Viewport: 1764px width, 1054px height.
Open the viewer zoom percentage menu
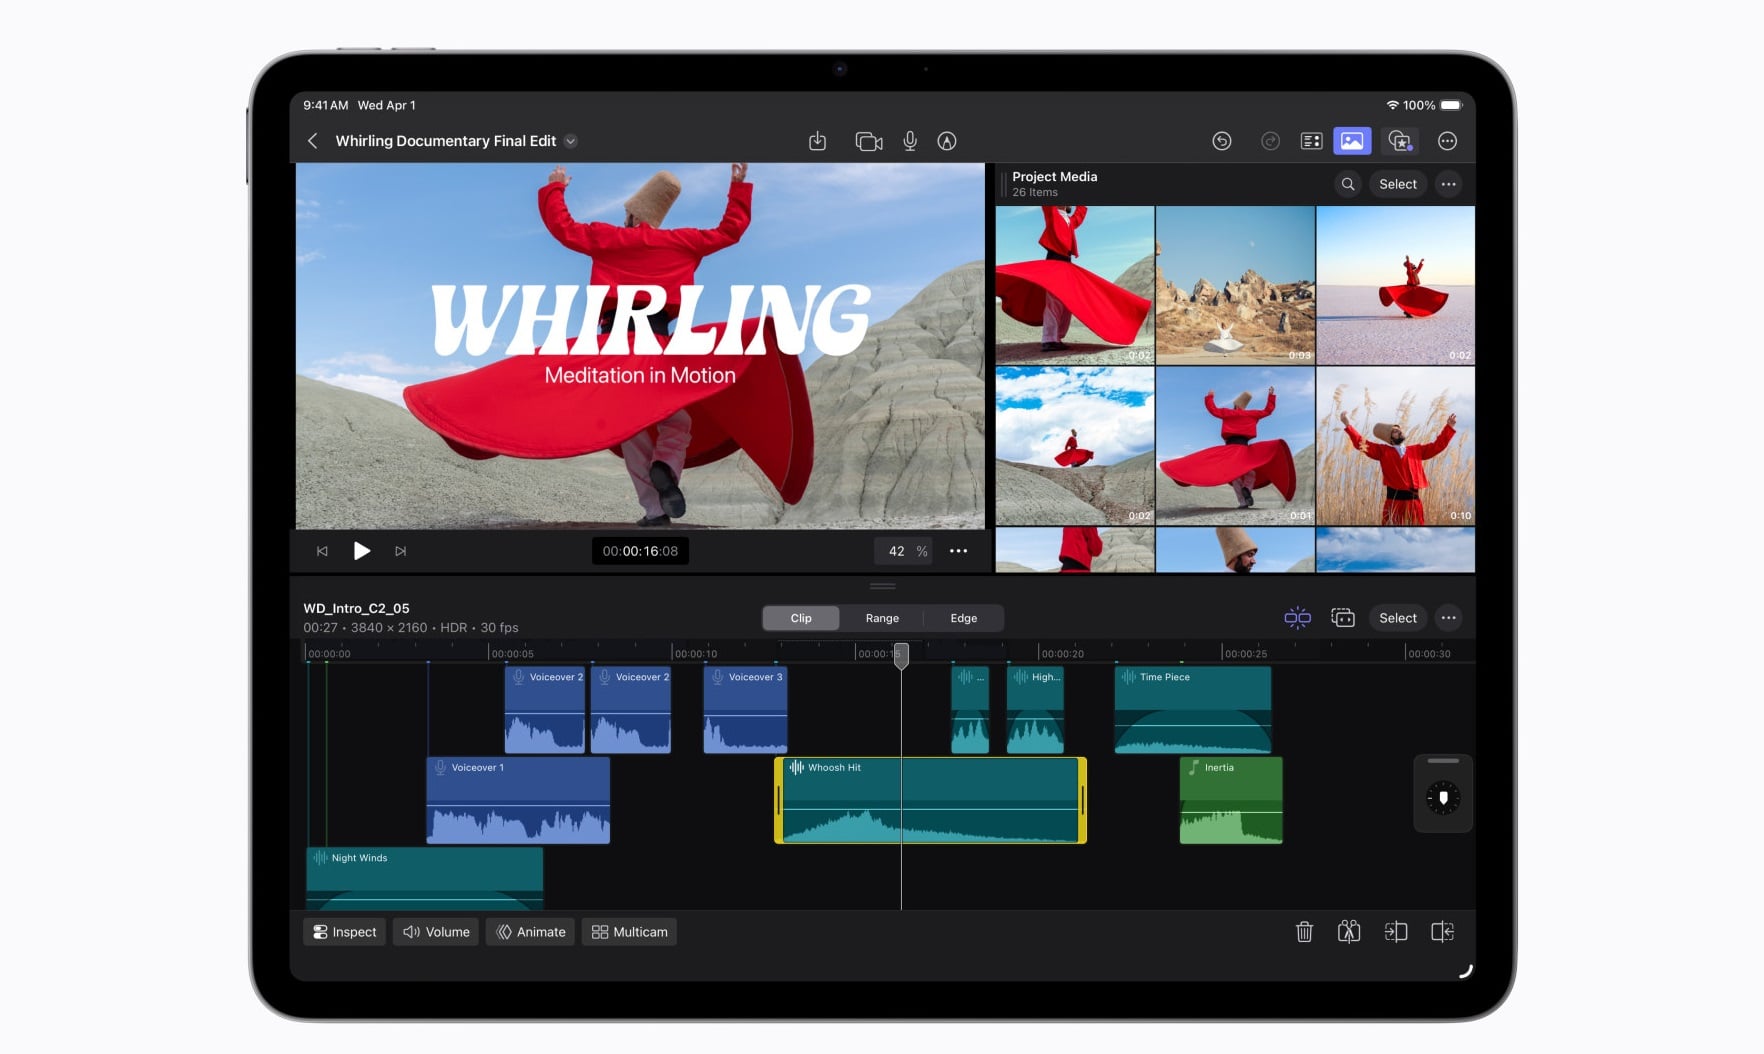point(904,551)
